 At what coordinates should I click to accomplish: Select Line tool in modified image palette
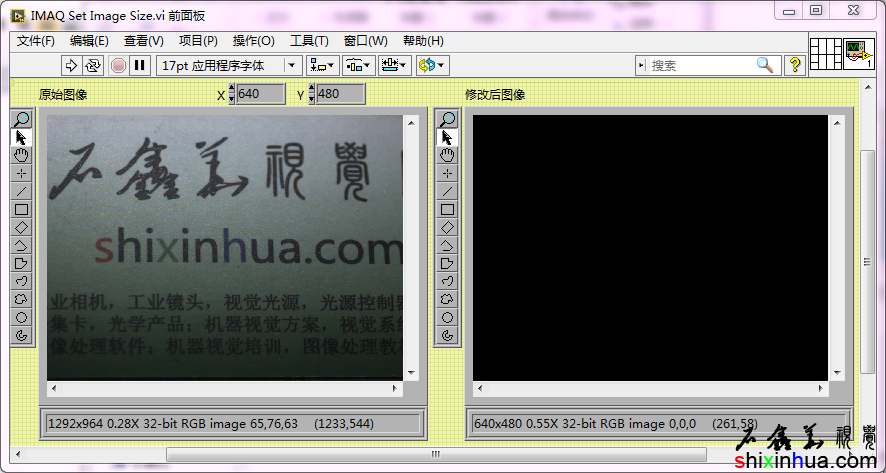tap(447, 191)
